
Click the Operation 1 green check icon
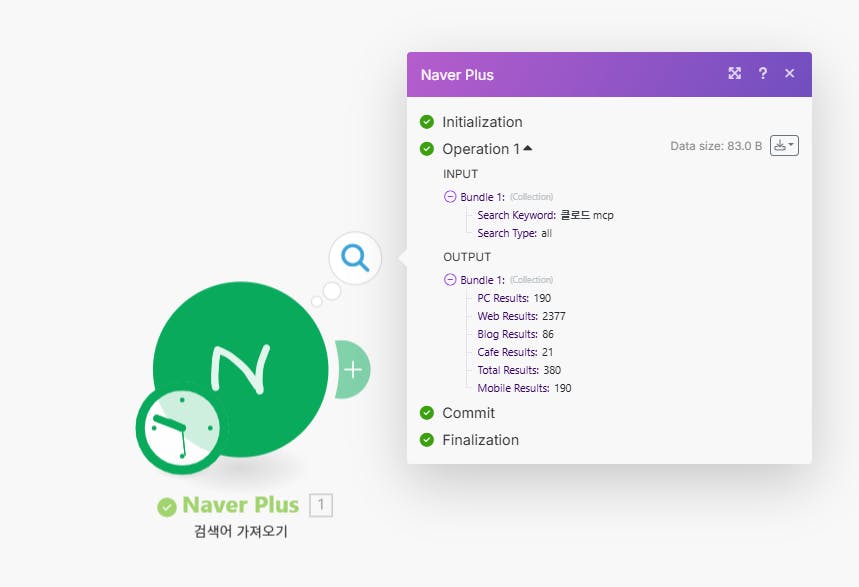[427, 149]
